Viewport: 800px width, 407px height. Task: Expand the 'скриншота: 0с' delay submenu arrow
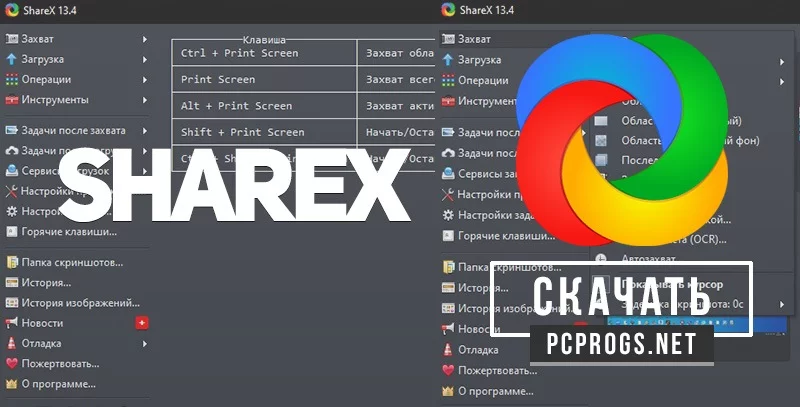pos(782,304)
